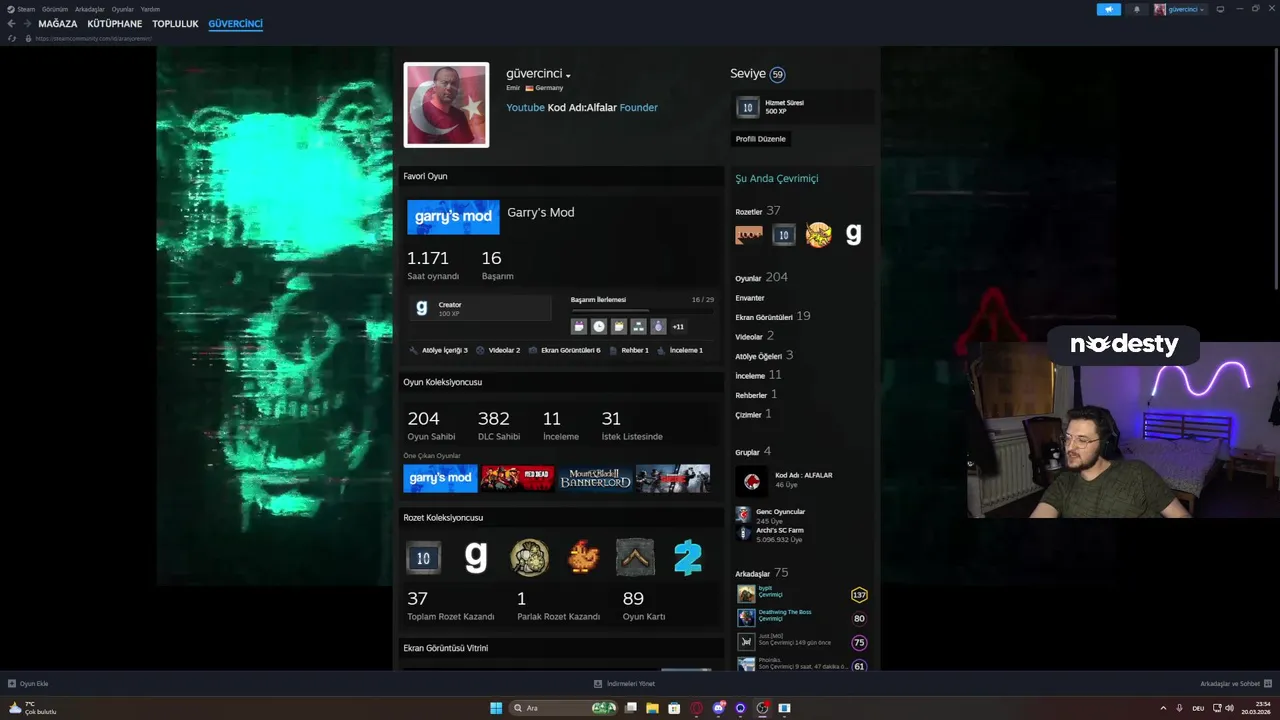Open the Creator badge for Garry's Mod
This screenshot has height=720, width=1280.
pos(479,308)
